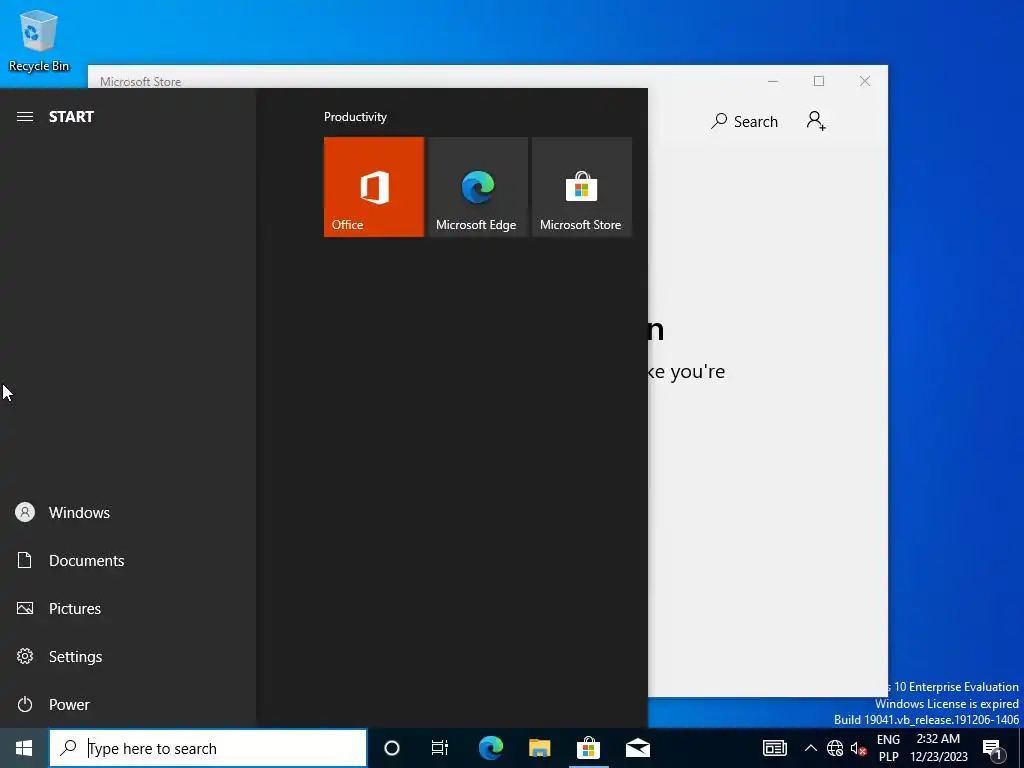This screenshot has width=1024, height=768.
Task: Open Task View on the taskbar
Action: coord(440,748)
